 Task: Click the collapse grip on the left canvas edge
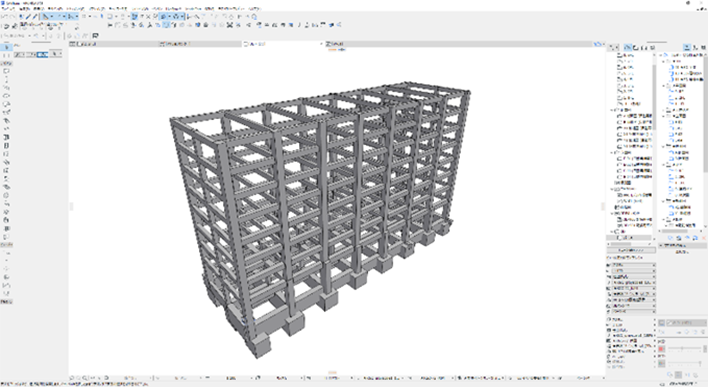click(x=70, y=206)
